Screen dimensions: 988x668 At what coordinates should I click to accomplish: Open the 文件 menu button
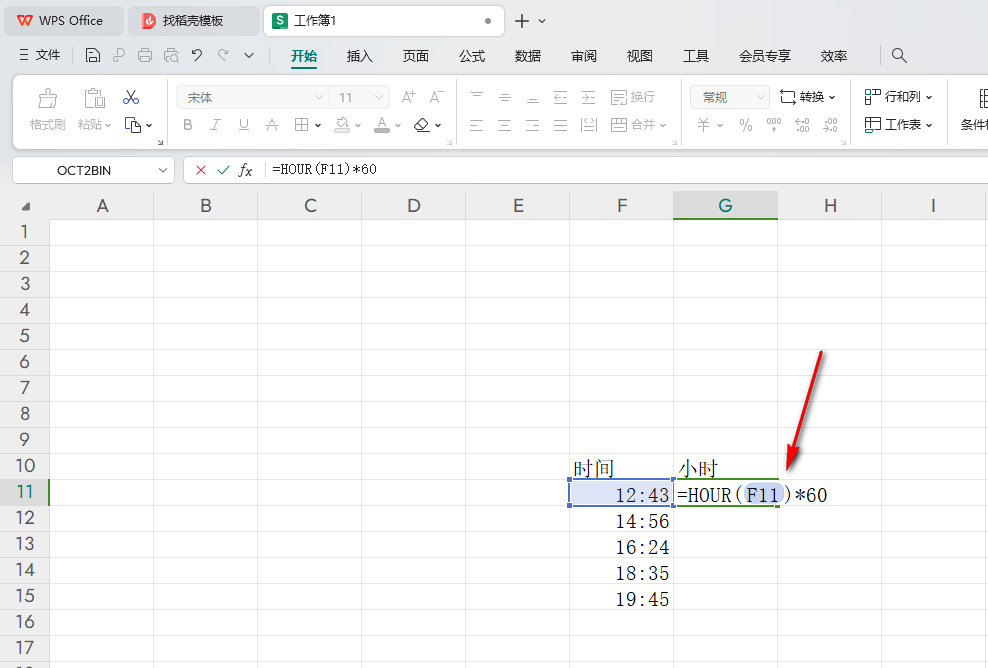(40, 56)
